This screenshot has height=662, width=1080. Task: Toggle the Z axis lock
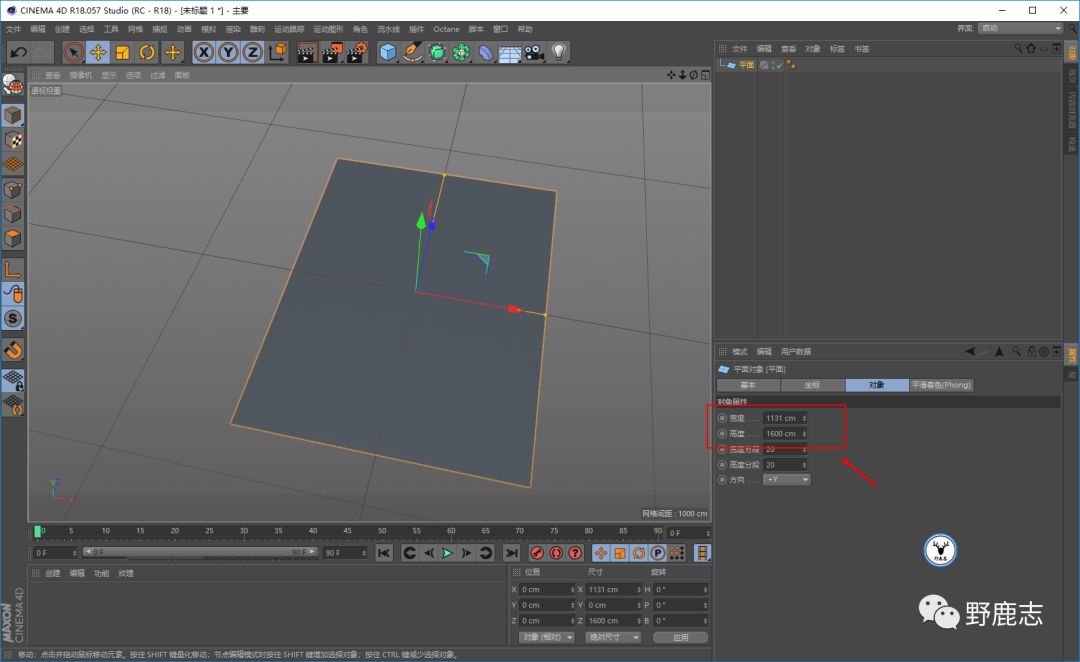pyautogui.click(x=253, y=52)
